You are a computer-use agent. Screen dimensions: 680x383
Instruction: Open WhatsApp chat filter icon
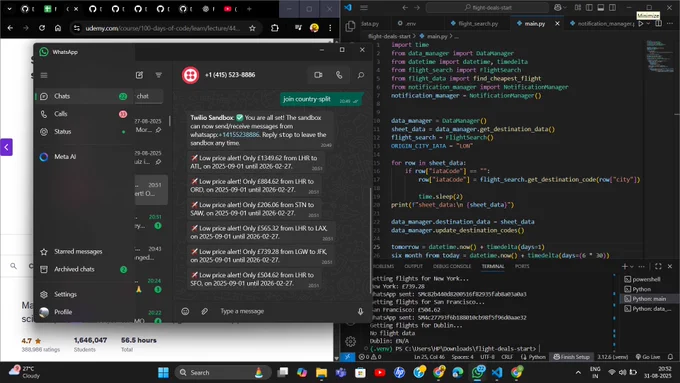click(x=159, y=75)
